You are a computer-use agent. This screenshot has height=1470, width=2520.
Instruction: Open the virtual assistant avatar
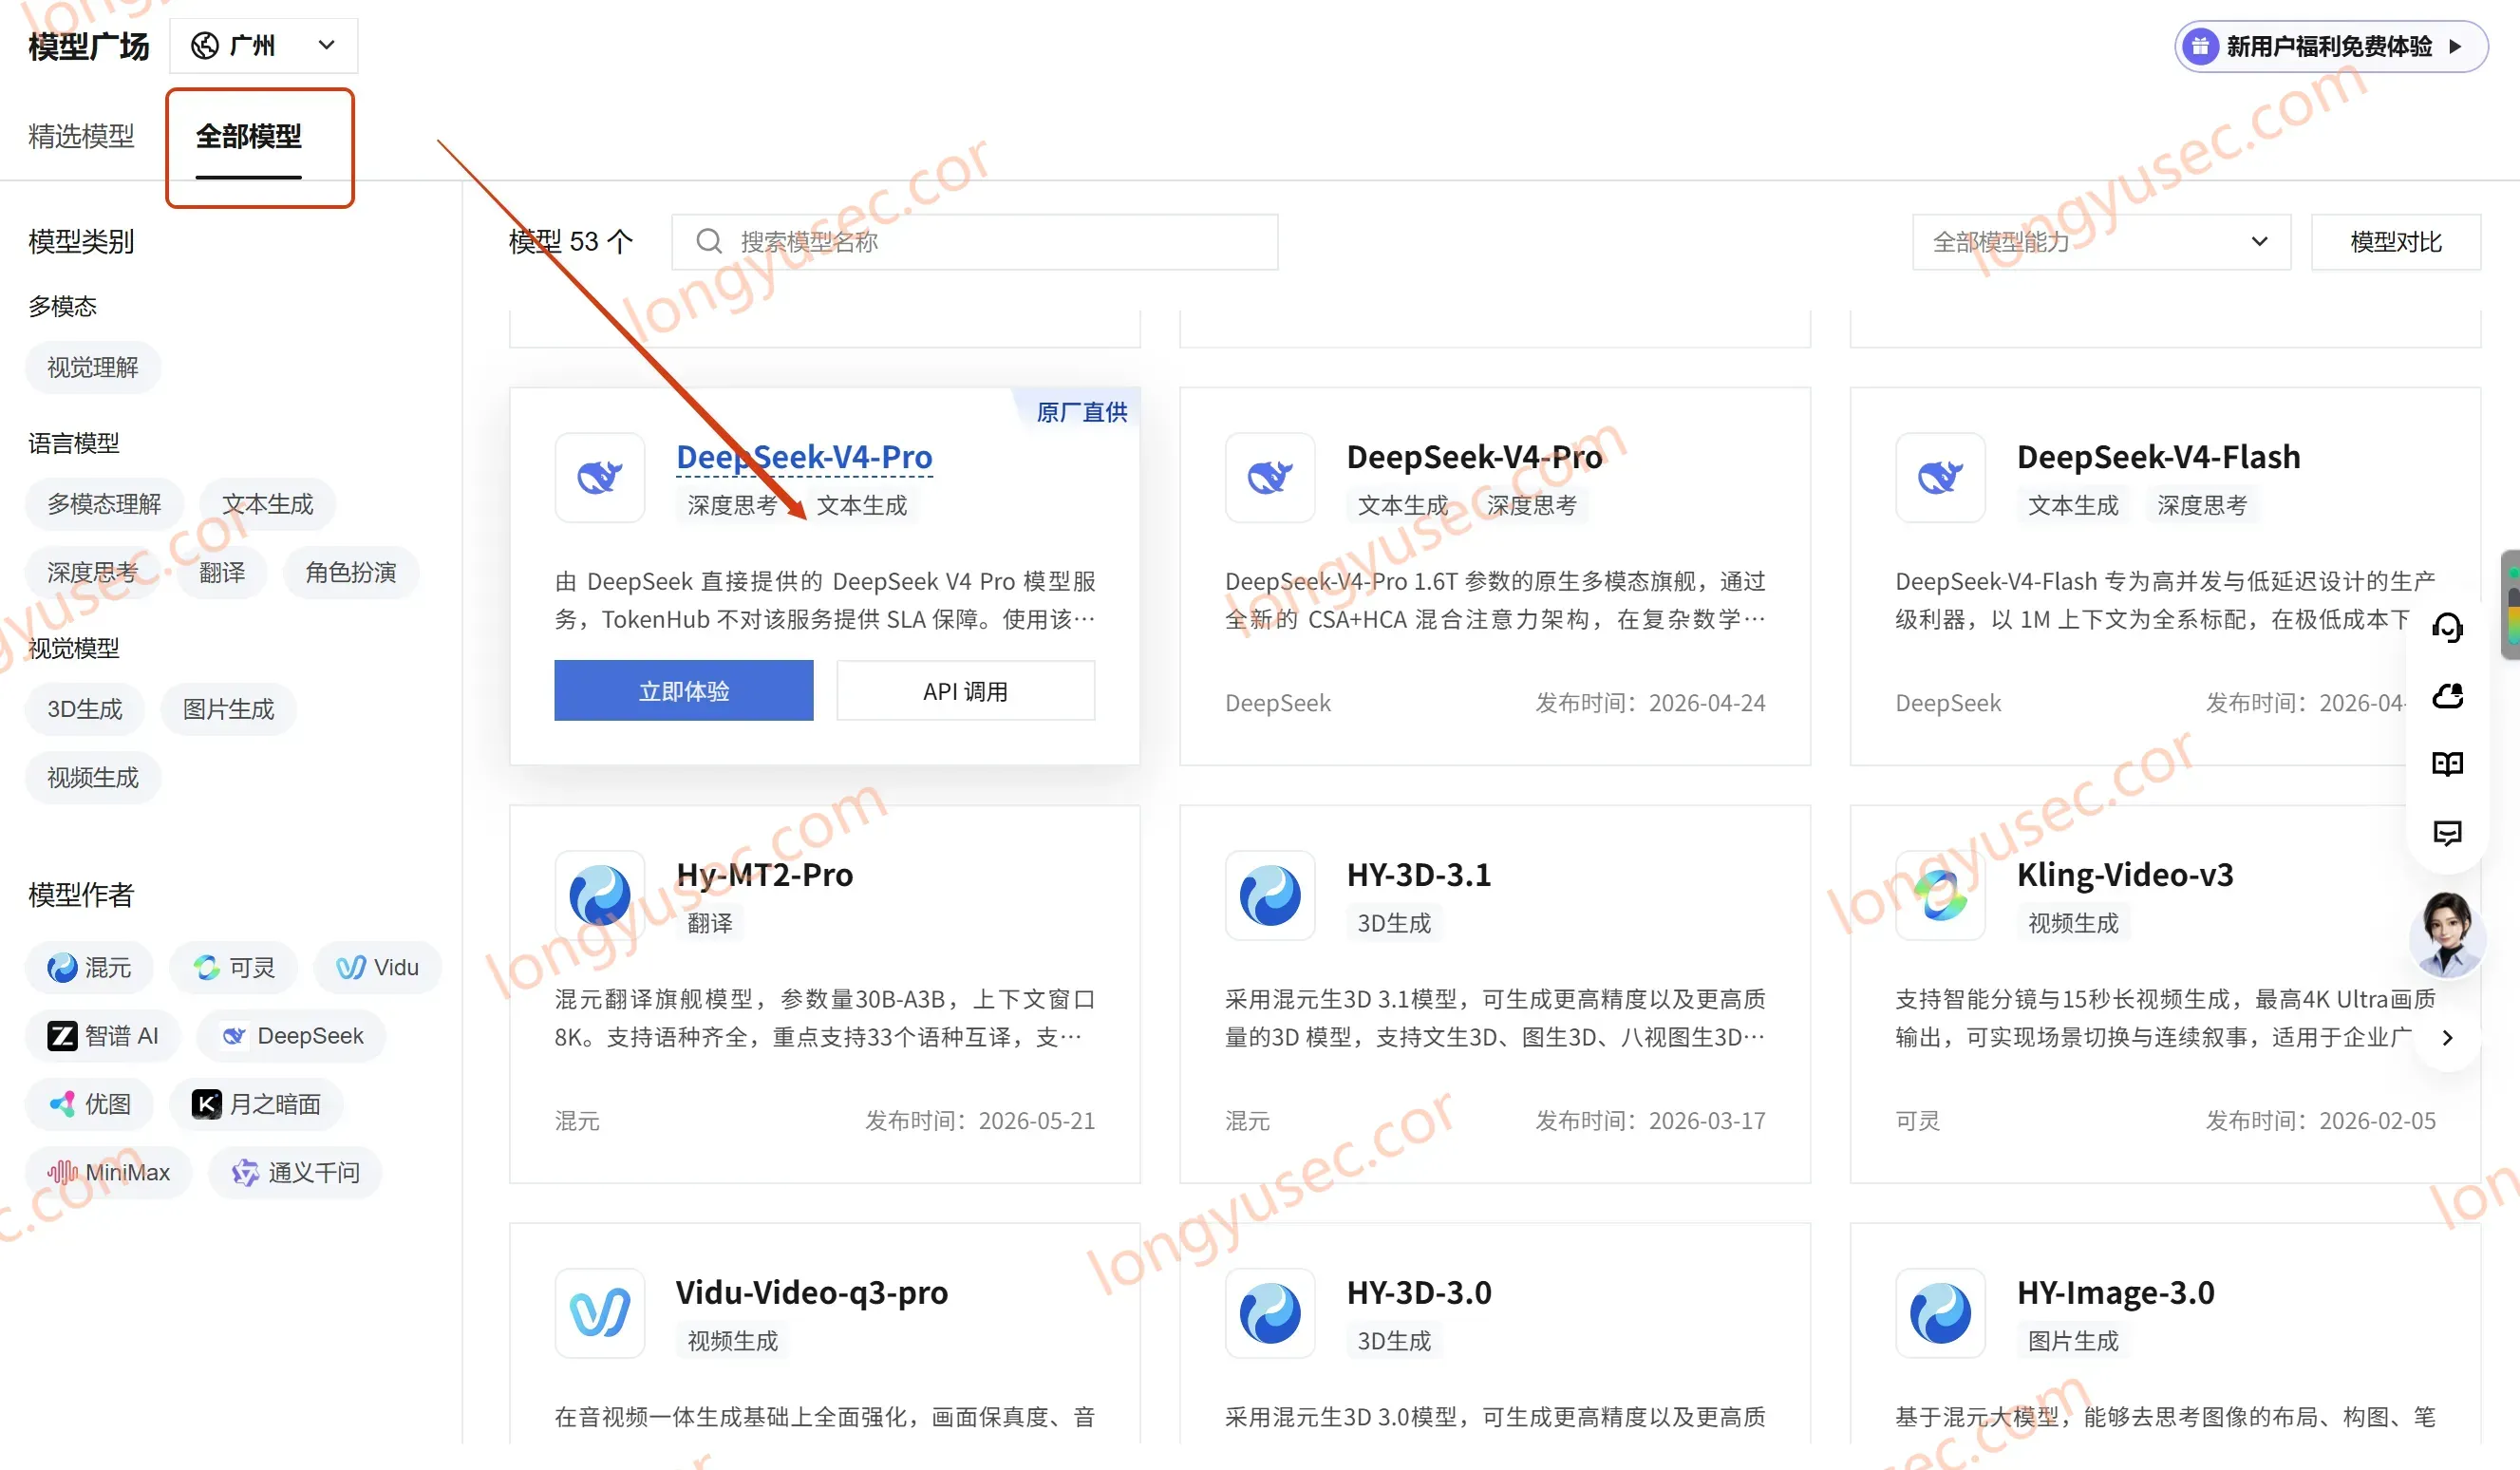click(2447, 934)
